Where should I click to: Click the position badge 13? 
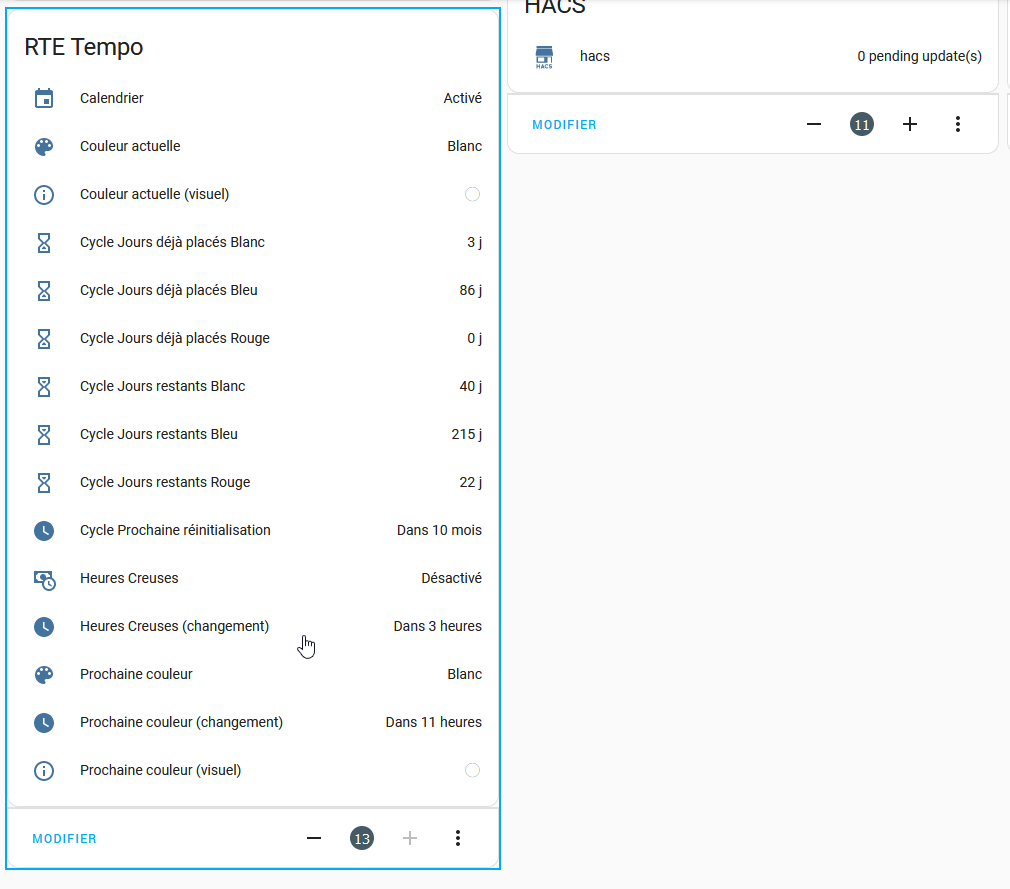point(362,838)
